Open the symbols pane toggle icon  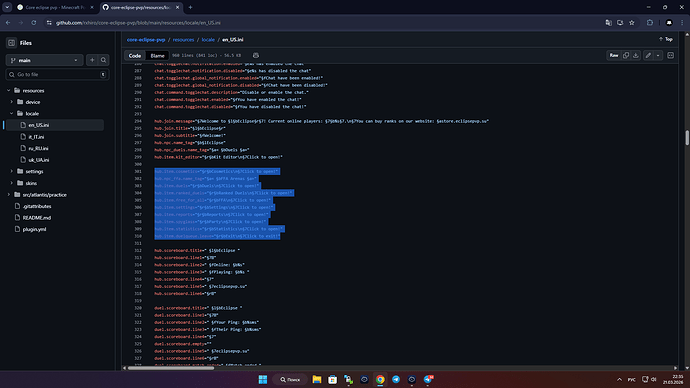(x=671, y=55)
